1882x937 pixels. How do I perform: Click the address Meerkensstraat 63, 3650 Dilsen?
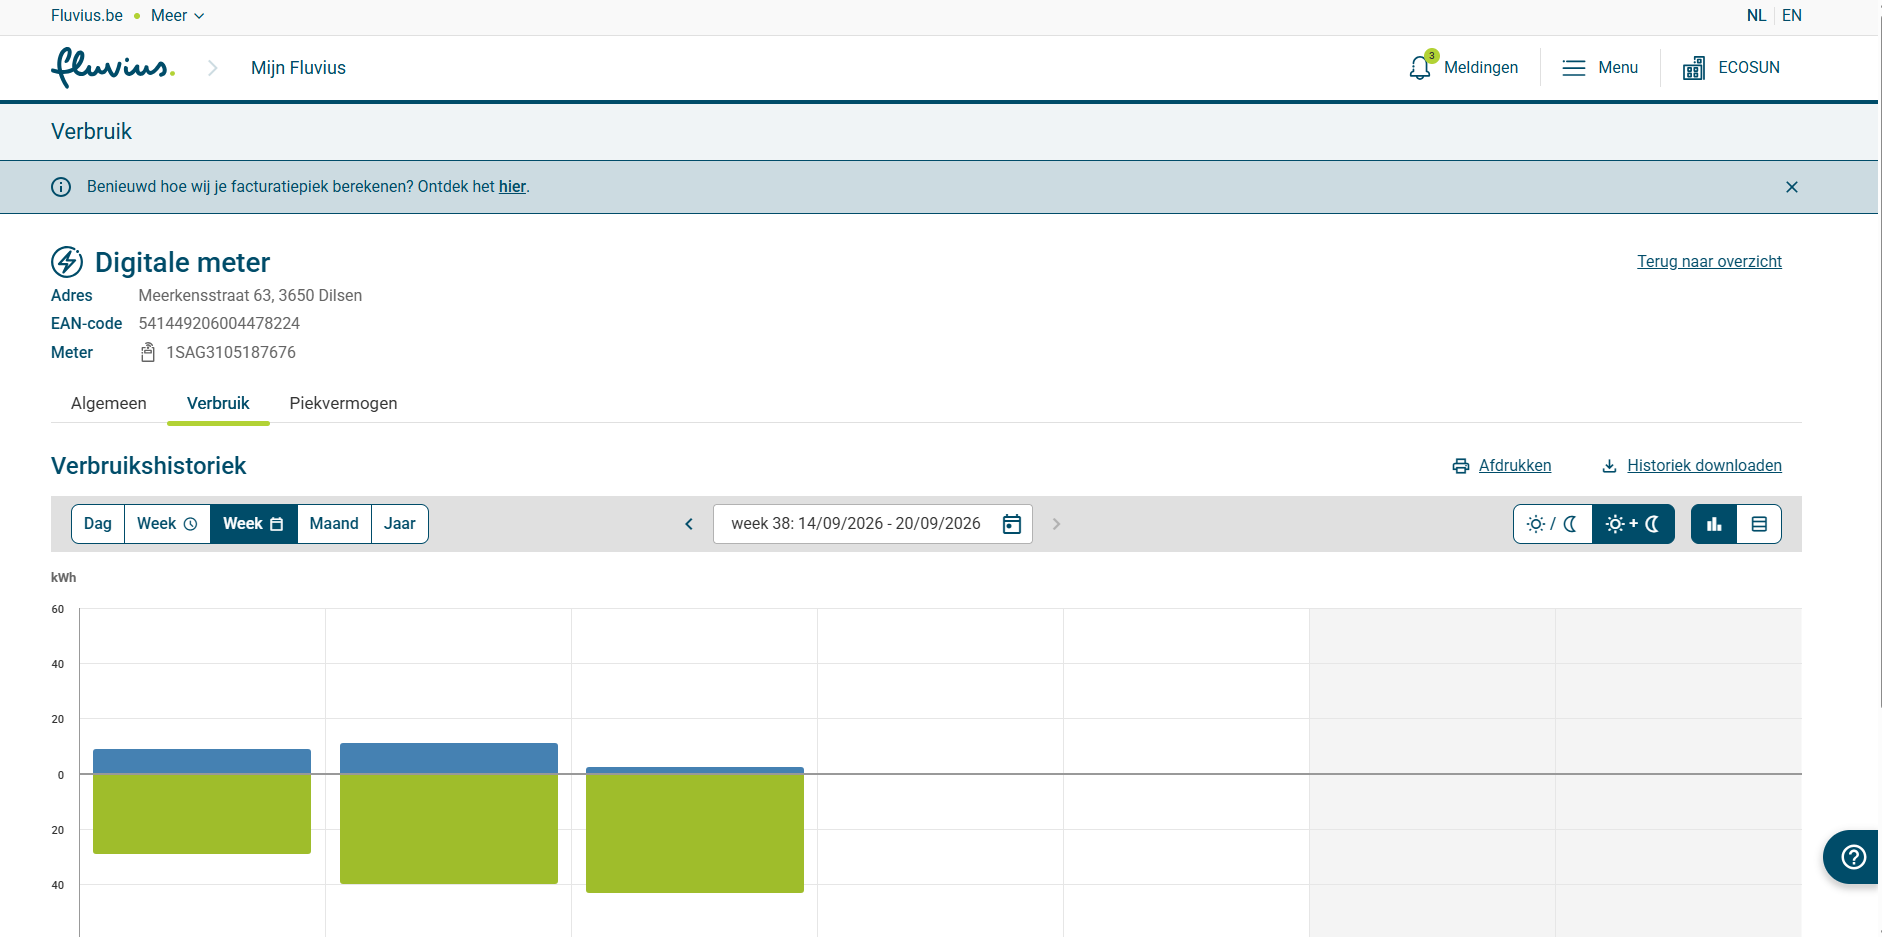coord(250,296)
